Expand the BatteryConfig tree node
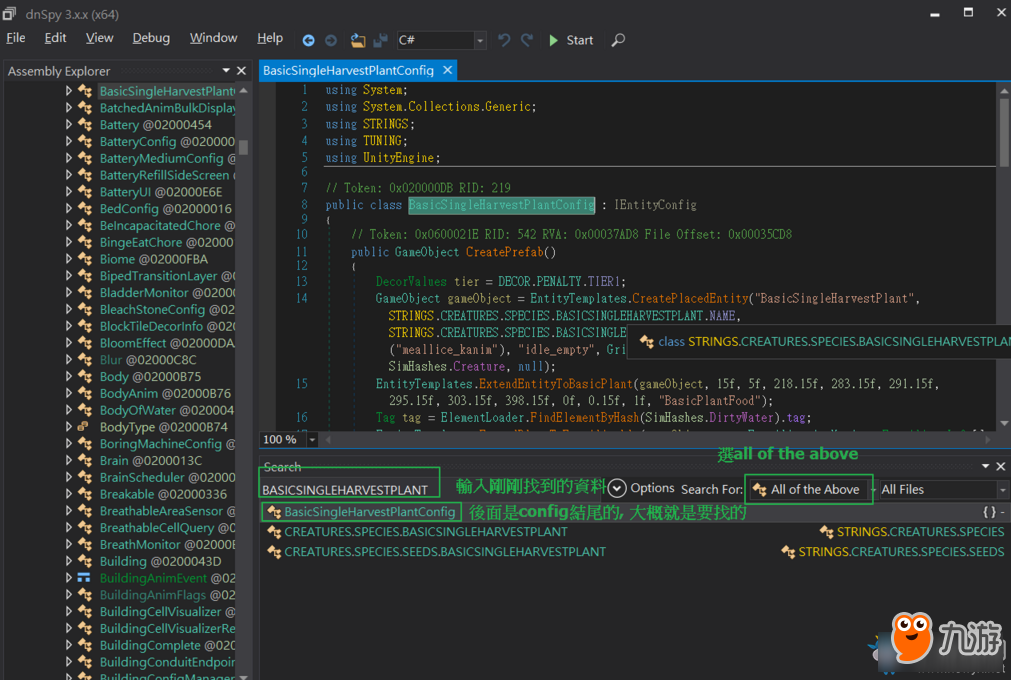1011x680 pixels. [x=68, y=141]
